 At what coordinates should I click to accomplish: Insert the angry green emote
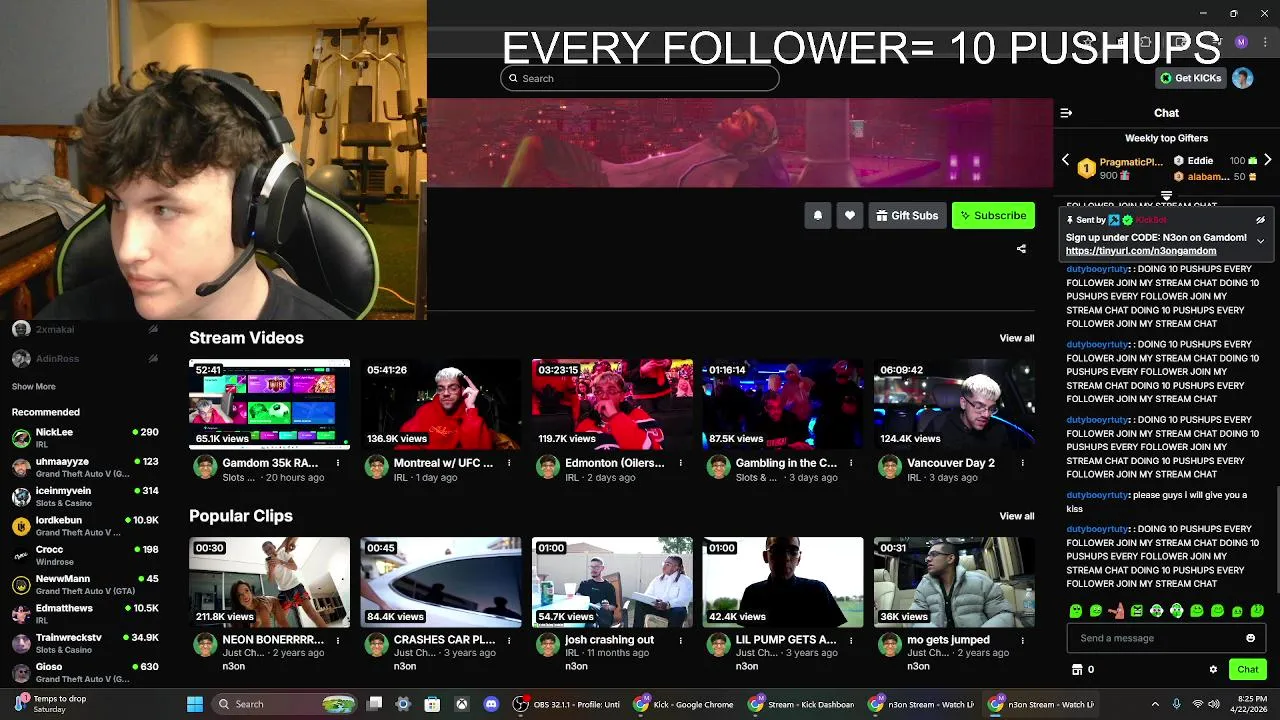coord(1136,610)
